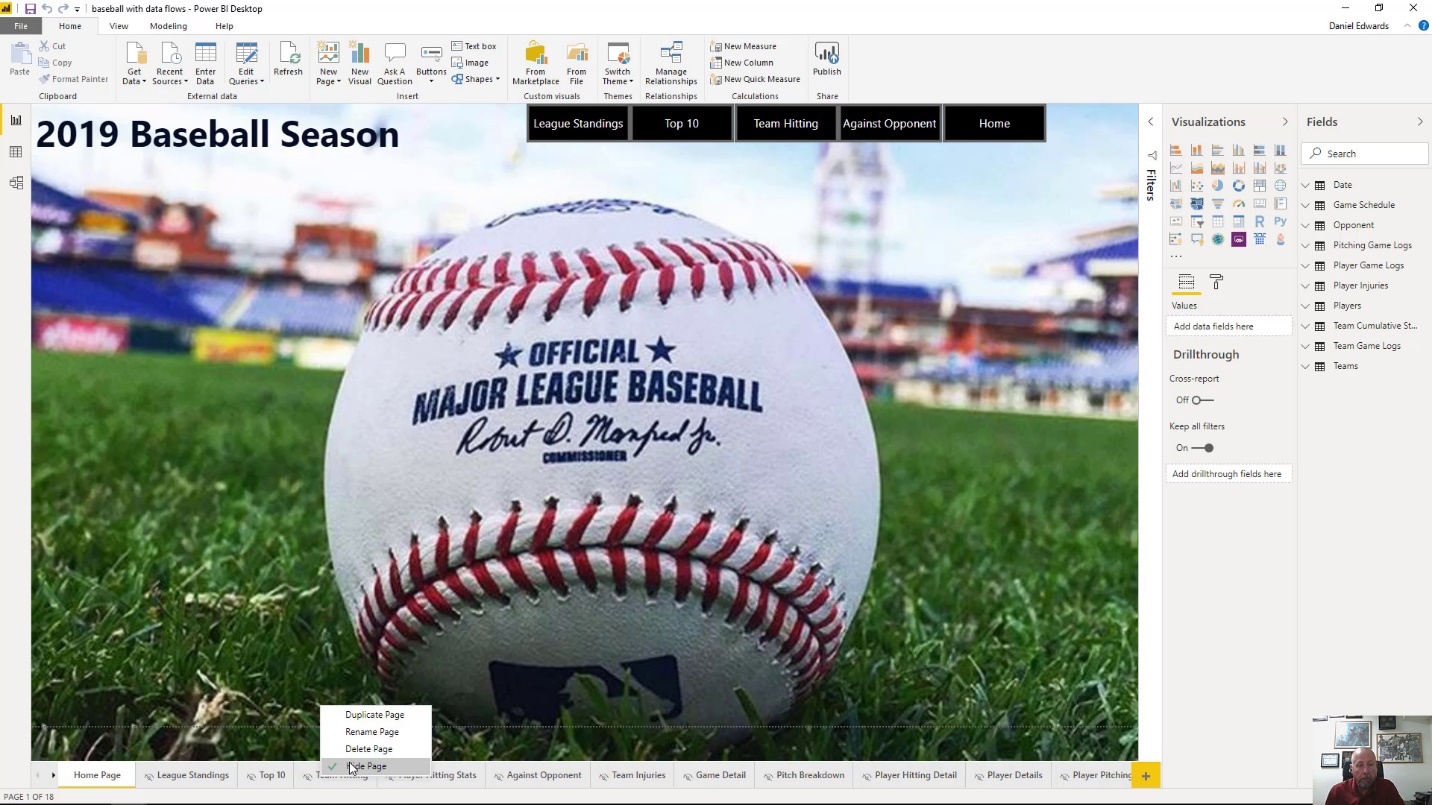Expand the Game Schedule table
This screenshot has width=1432, height=805.
click(1305, 205)
